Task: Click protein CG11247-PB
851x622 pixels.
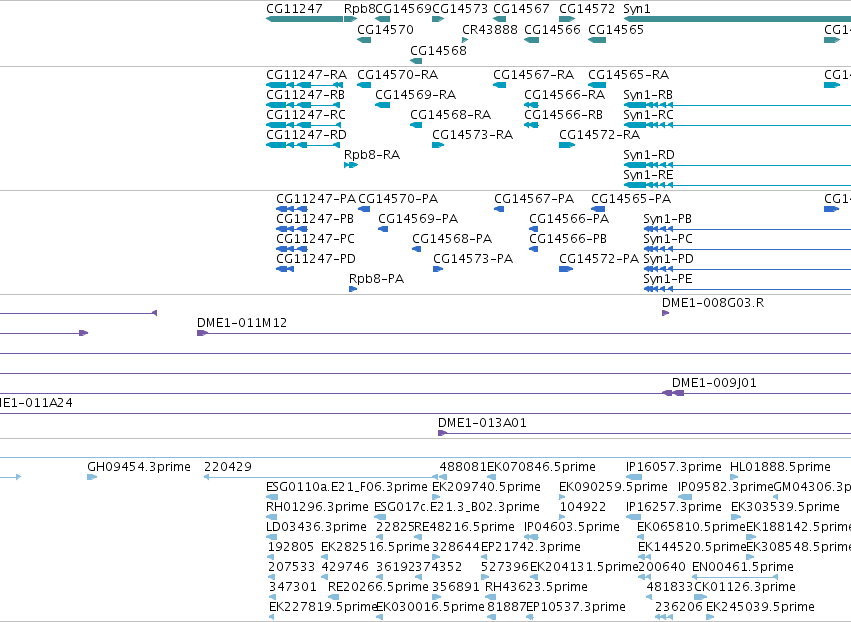Action: pyautogui.click(x=315, y=219)
